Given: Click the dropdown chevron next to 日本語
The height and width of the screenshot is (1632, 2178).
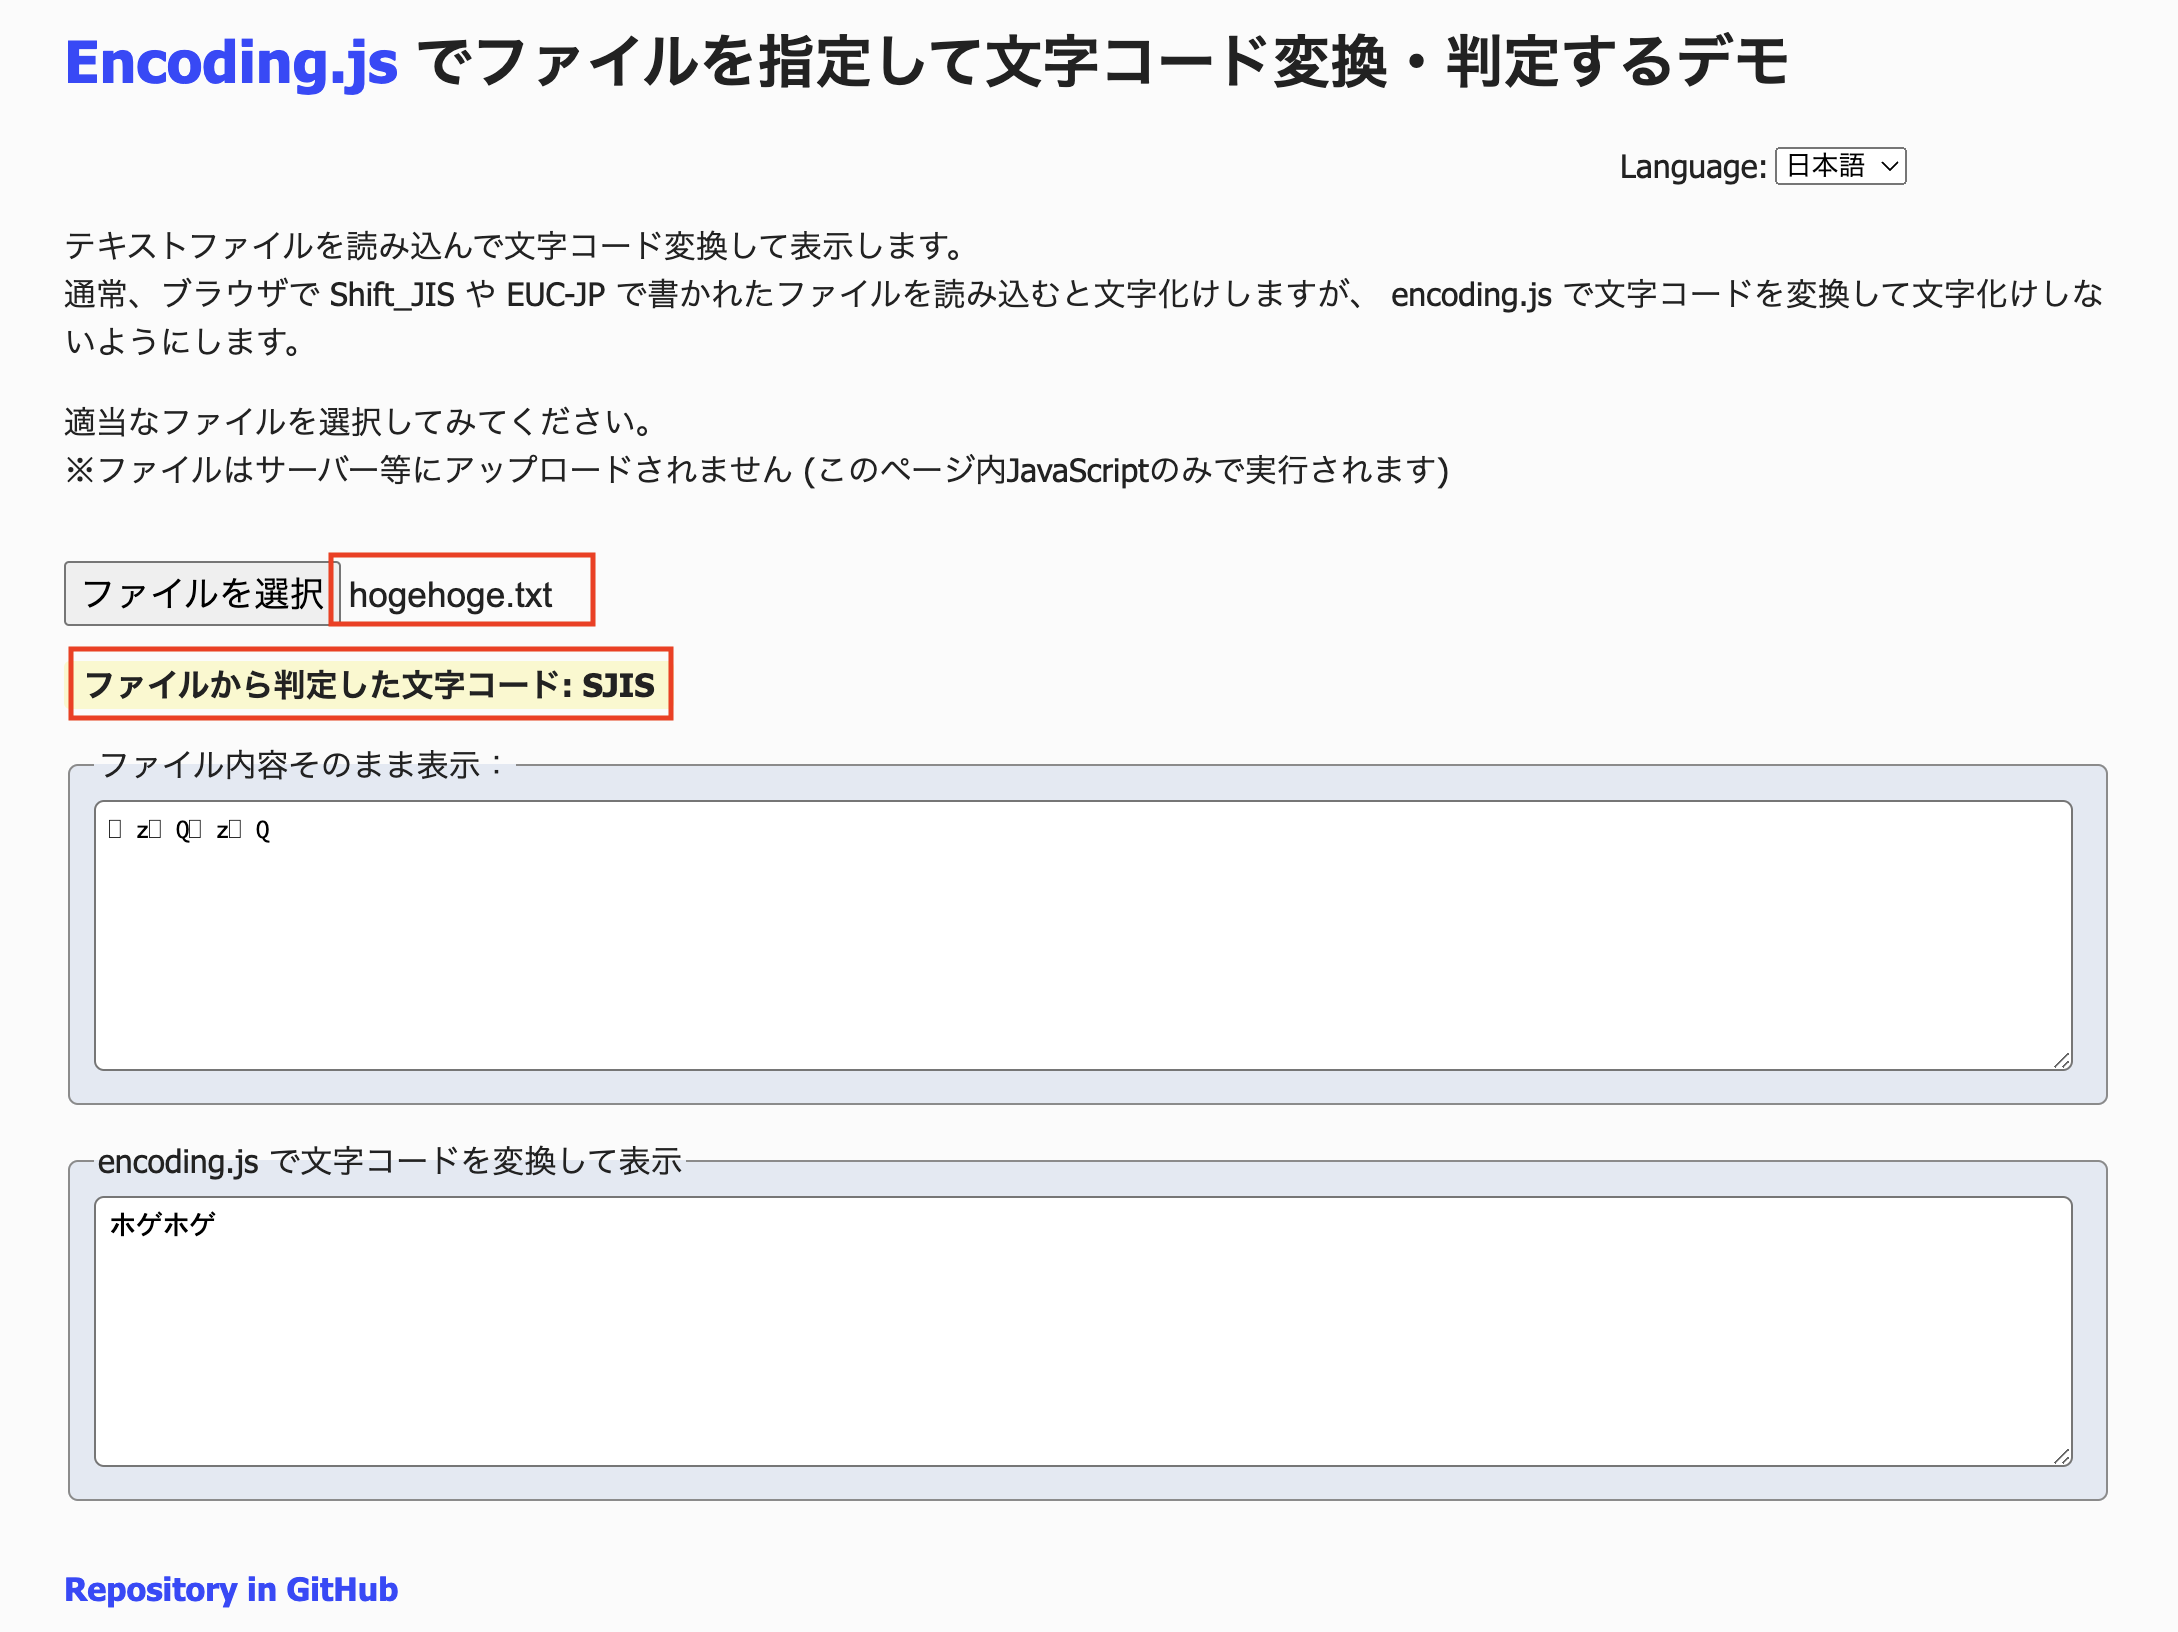Looking at the screenshot, I should [x=1889, y=166].
